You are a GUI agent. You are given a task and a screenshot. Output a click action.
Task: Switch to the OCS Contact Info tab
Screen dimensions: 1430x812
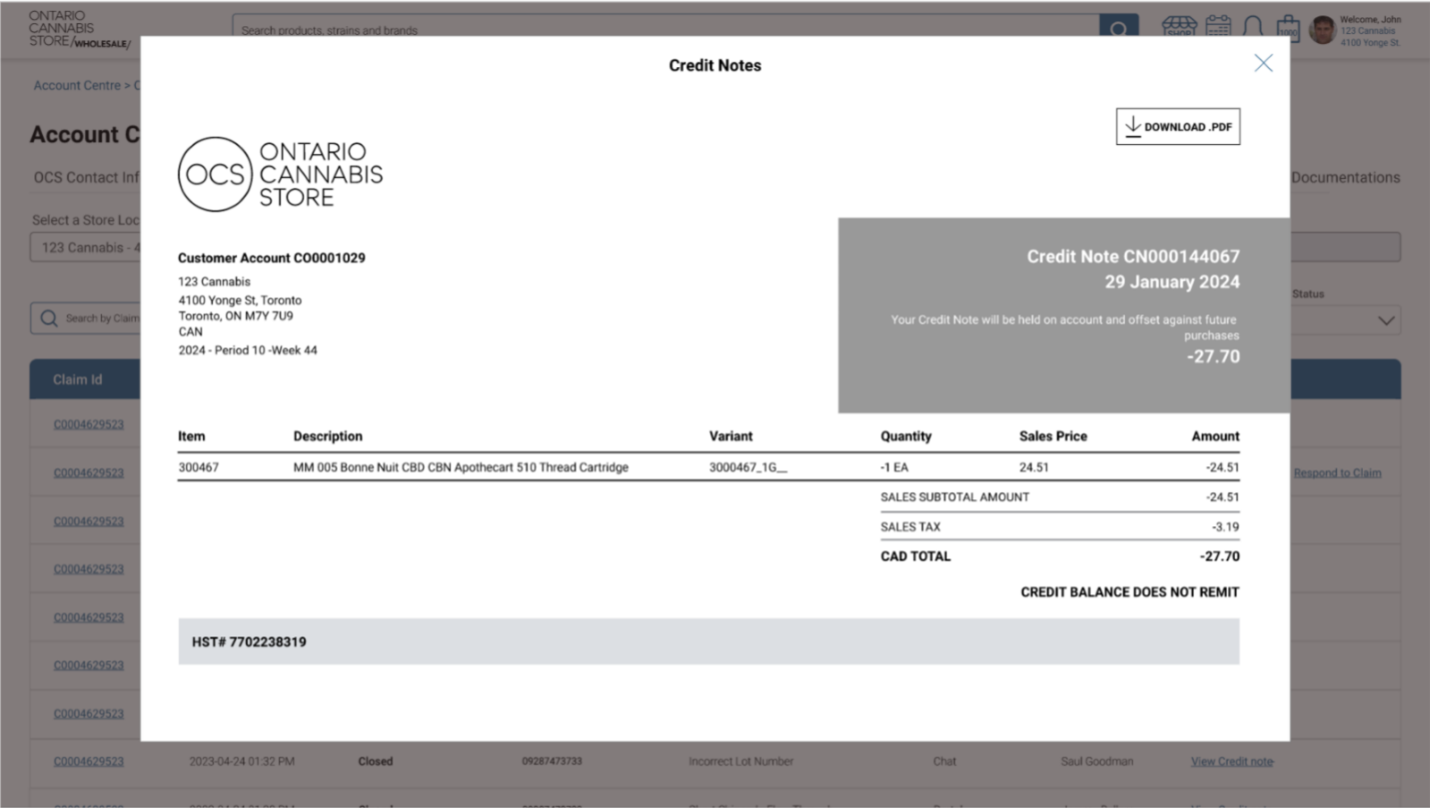coord(86,178)
